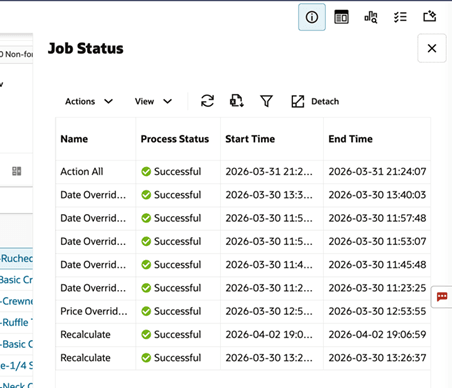Viewport: 452px width, 388px height.
Task: Click green check icon in 19:06:59 Recalculate row
Action: pos(146,335)
